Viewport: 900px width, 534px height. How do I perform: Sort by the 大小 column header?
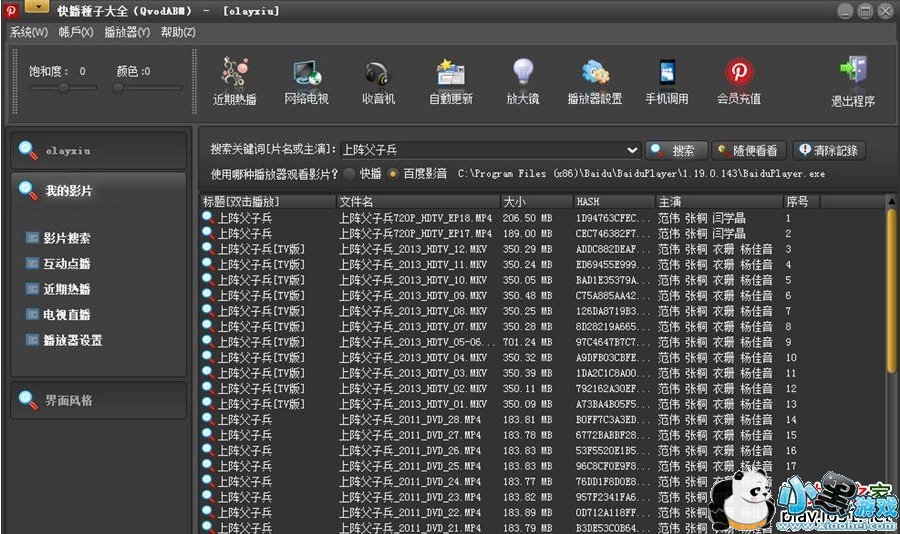pos(537,202)
